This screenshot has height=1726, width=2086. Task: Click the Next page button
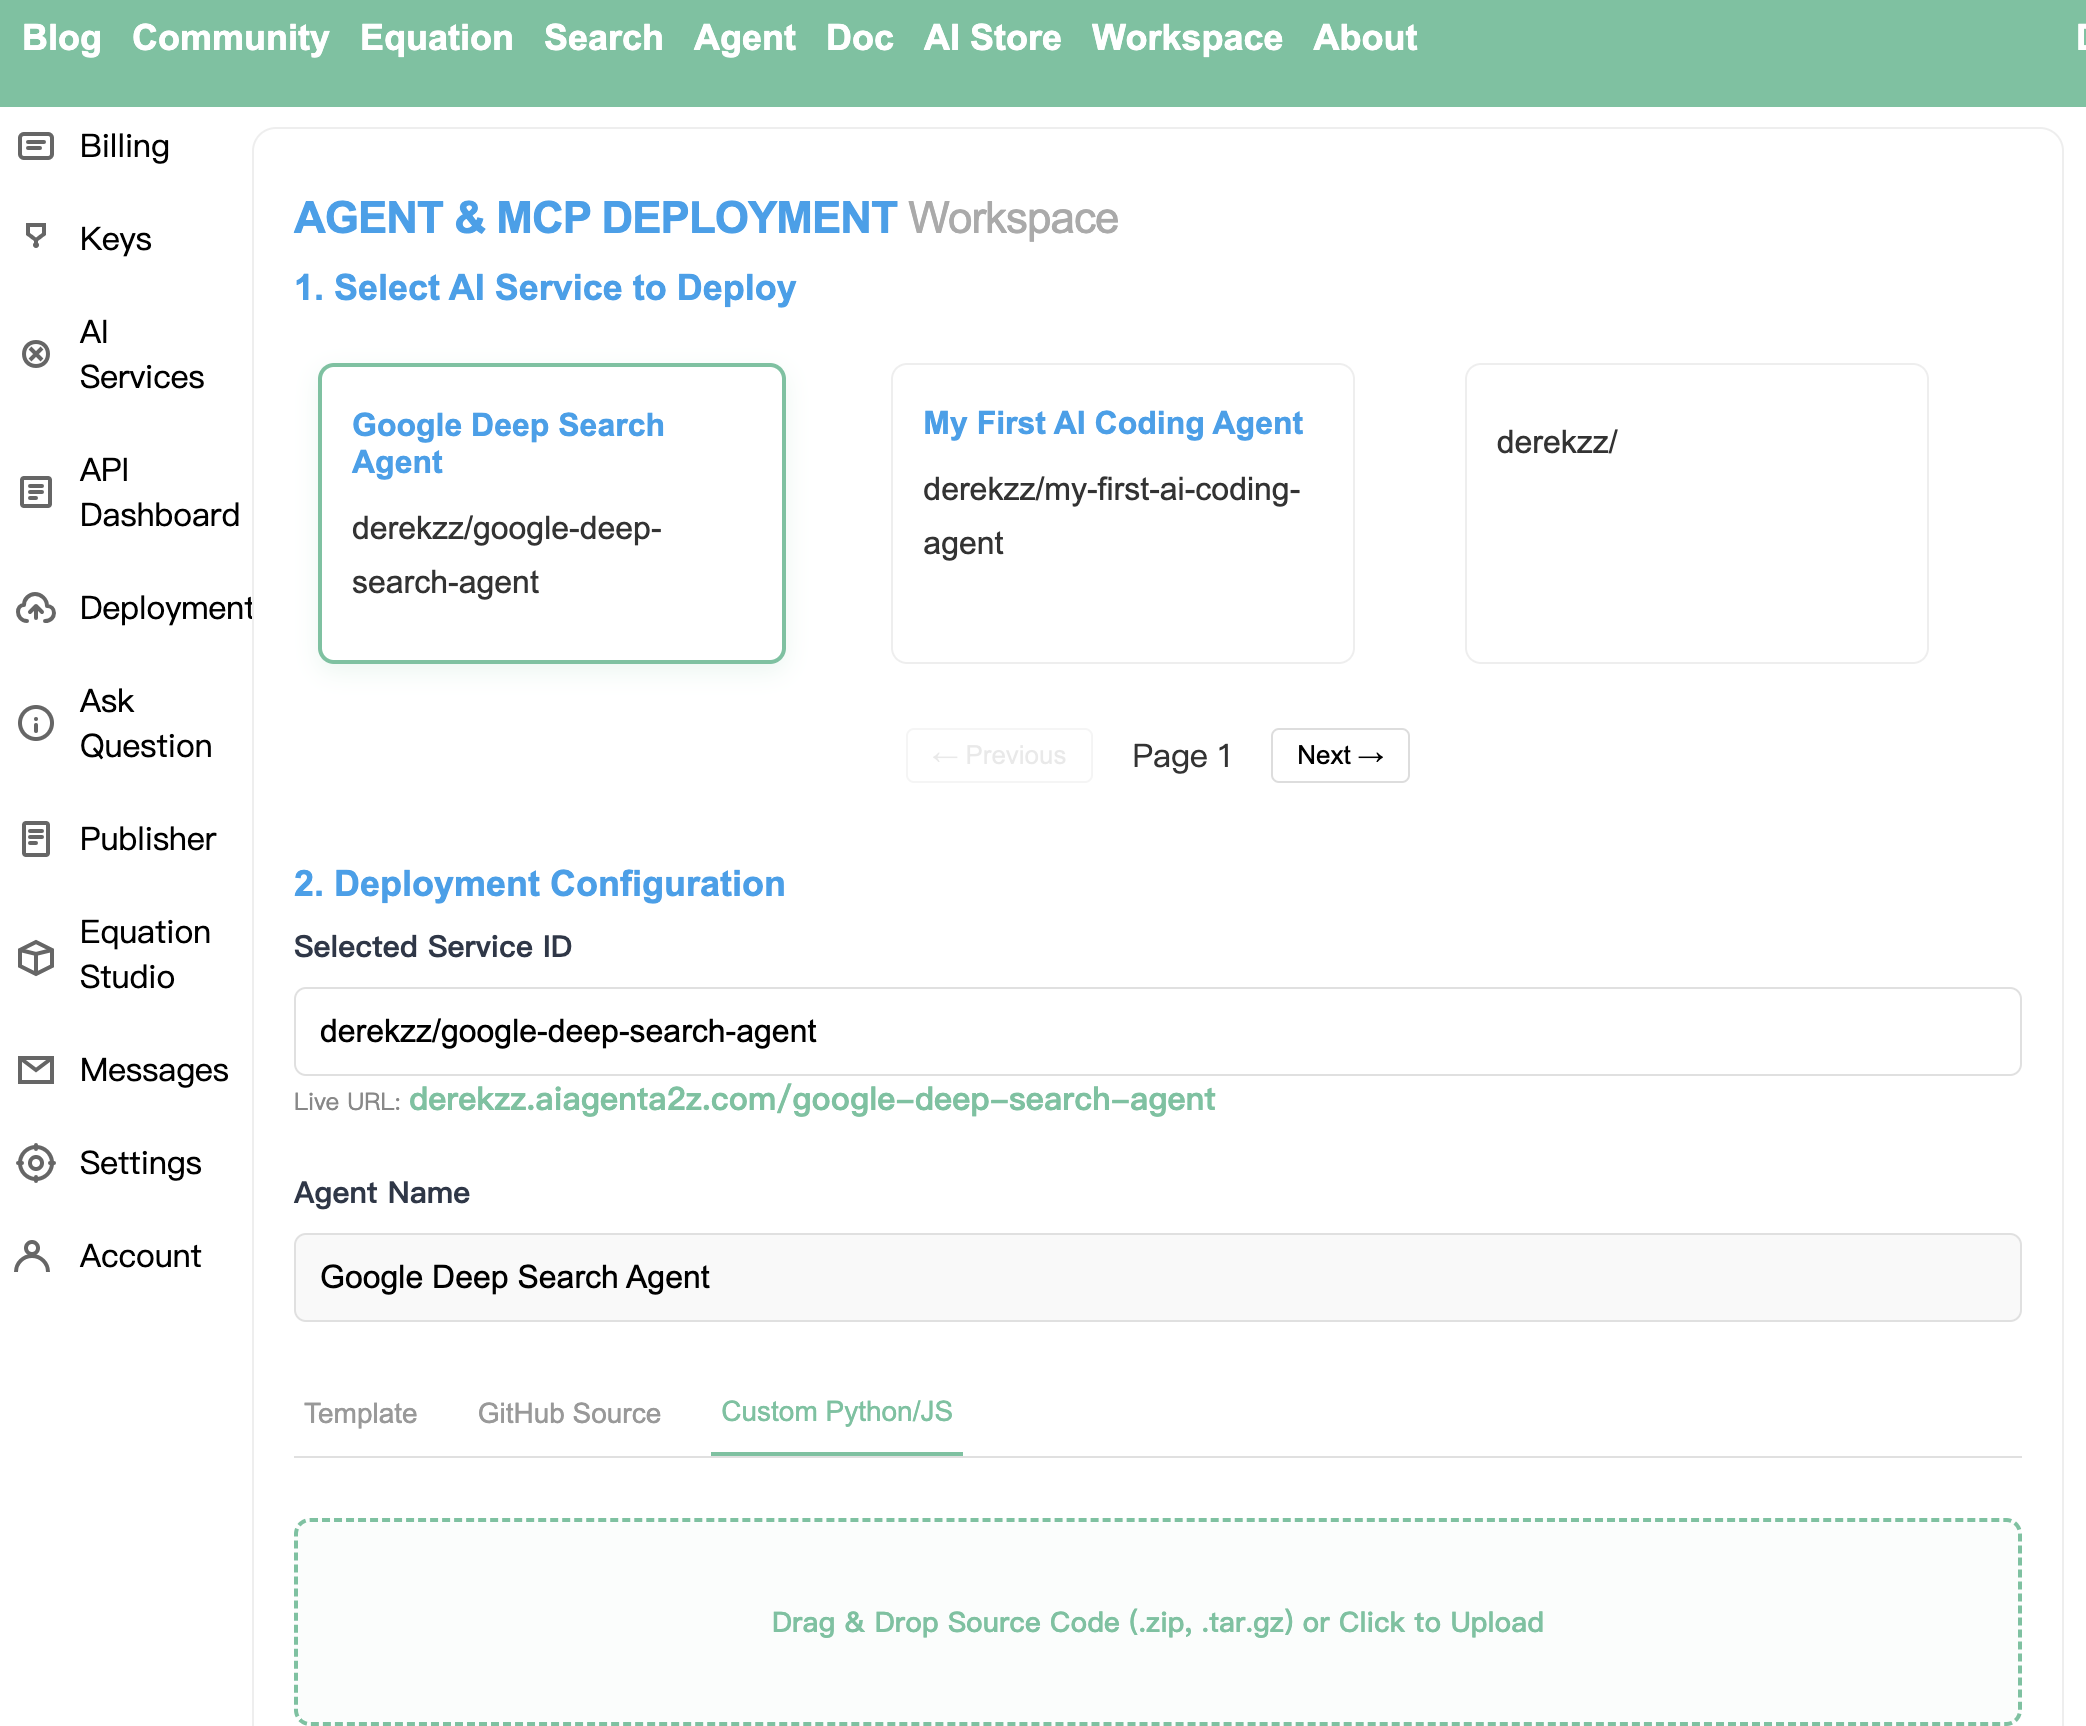(1339, 755)
